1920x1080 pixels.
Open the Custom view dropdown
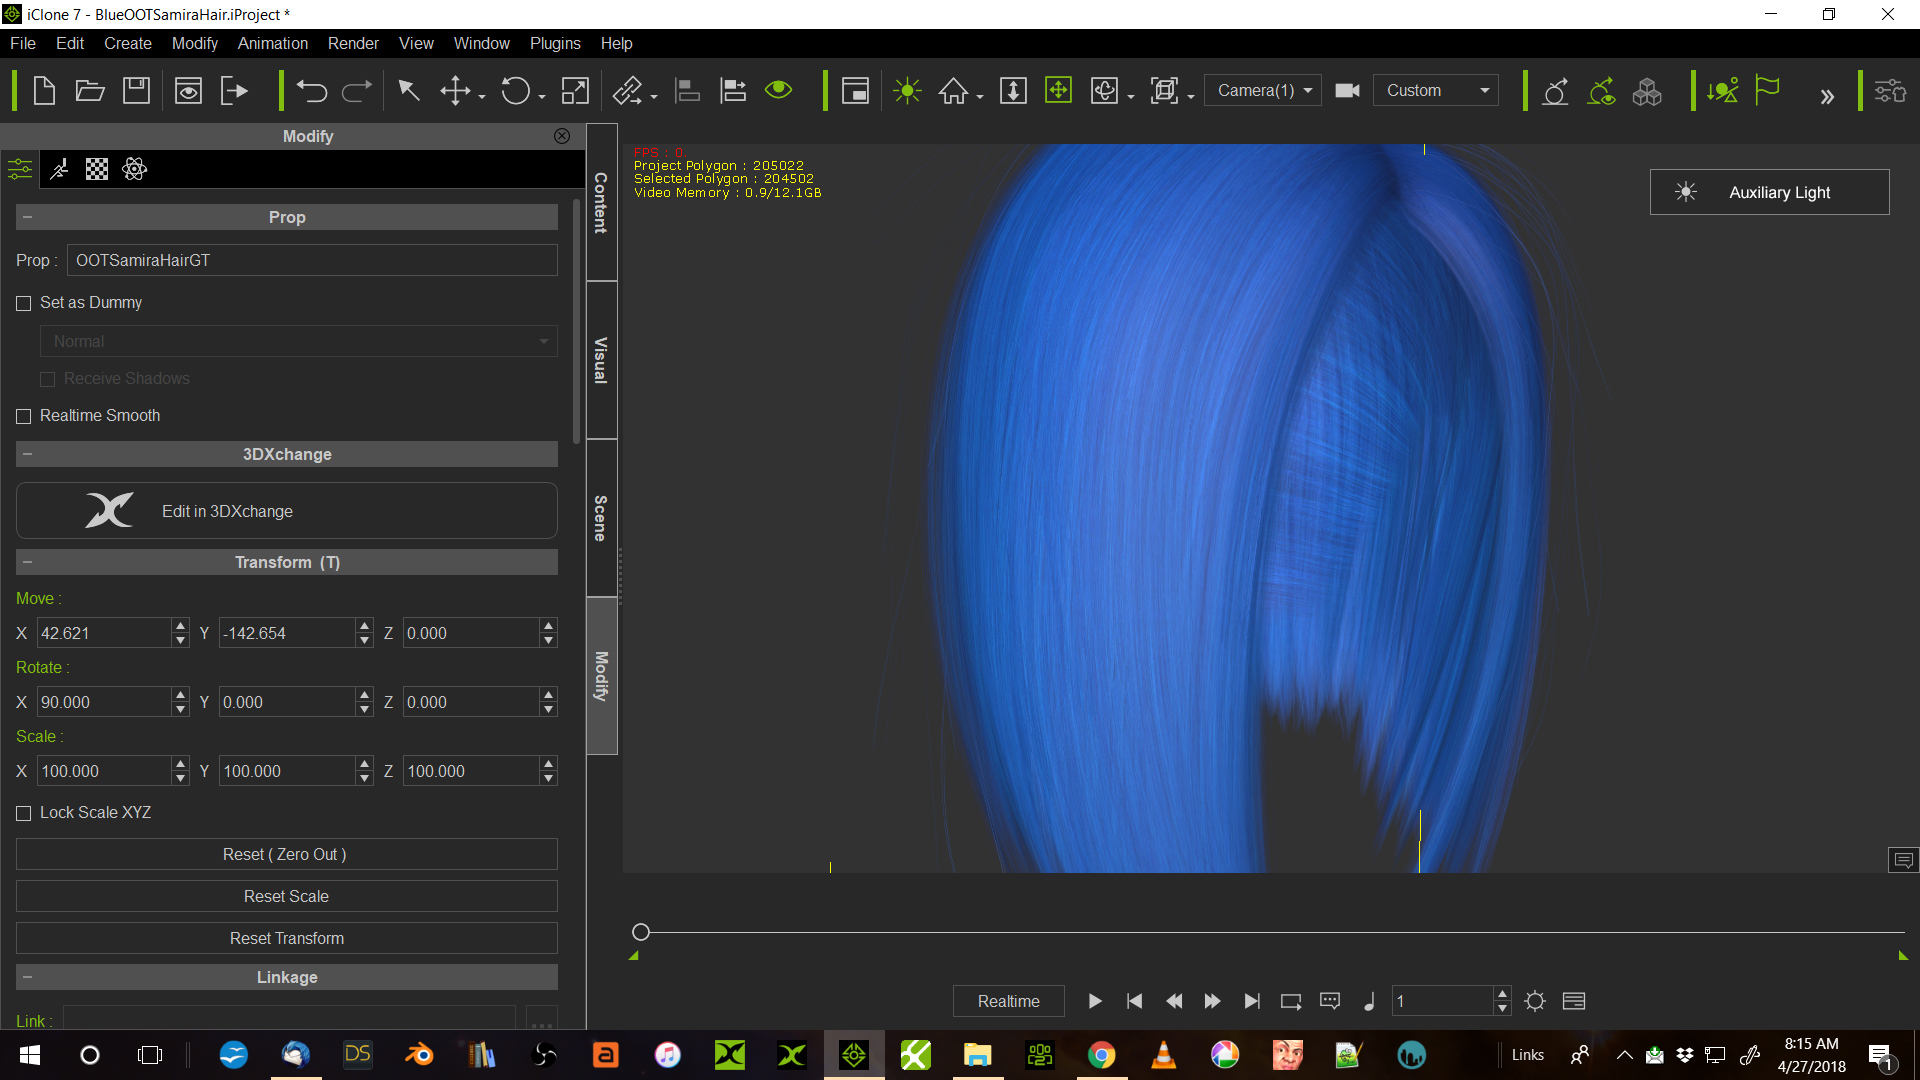point(1436,91)
